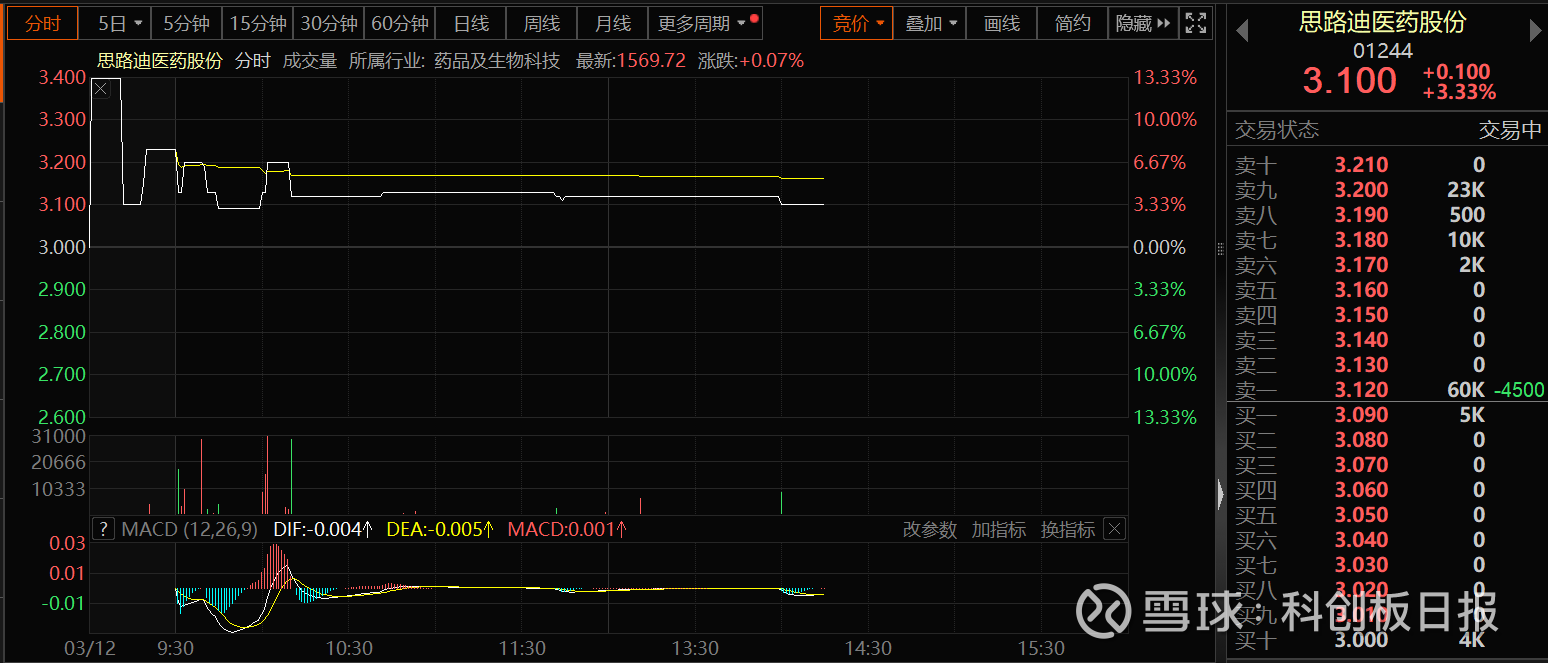Select 卖七 row at 3.180
This screenshot has width=1548, height=663.
1387,240
